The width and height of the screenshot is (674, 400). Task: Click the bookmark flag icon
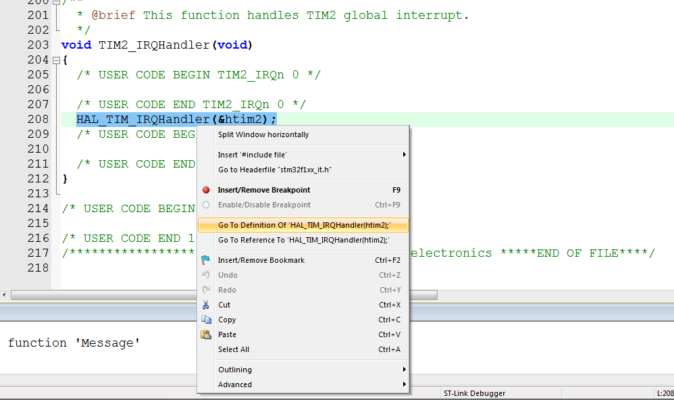pos(206,260)
